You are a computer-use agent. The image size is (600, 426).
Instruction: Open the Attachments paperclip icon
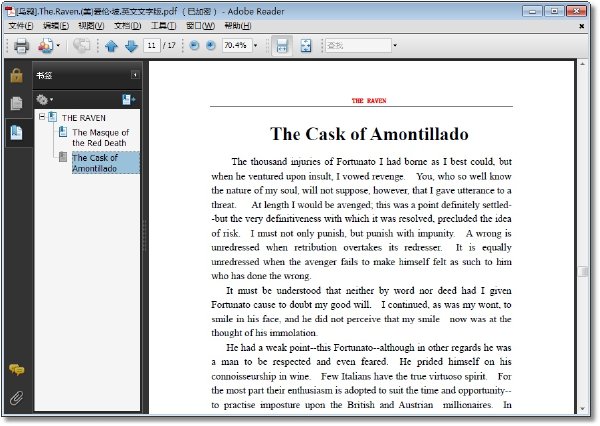[16, 398]
